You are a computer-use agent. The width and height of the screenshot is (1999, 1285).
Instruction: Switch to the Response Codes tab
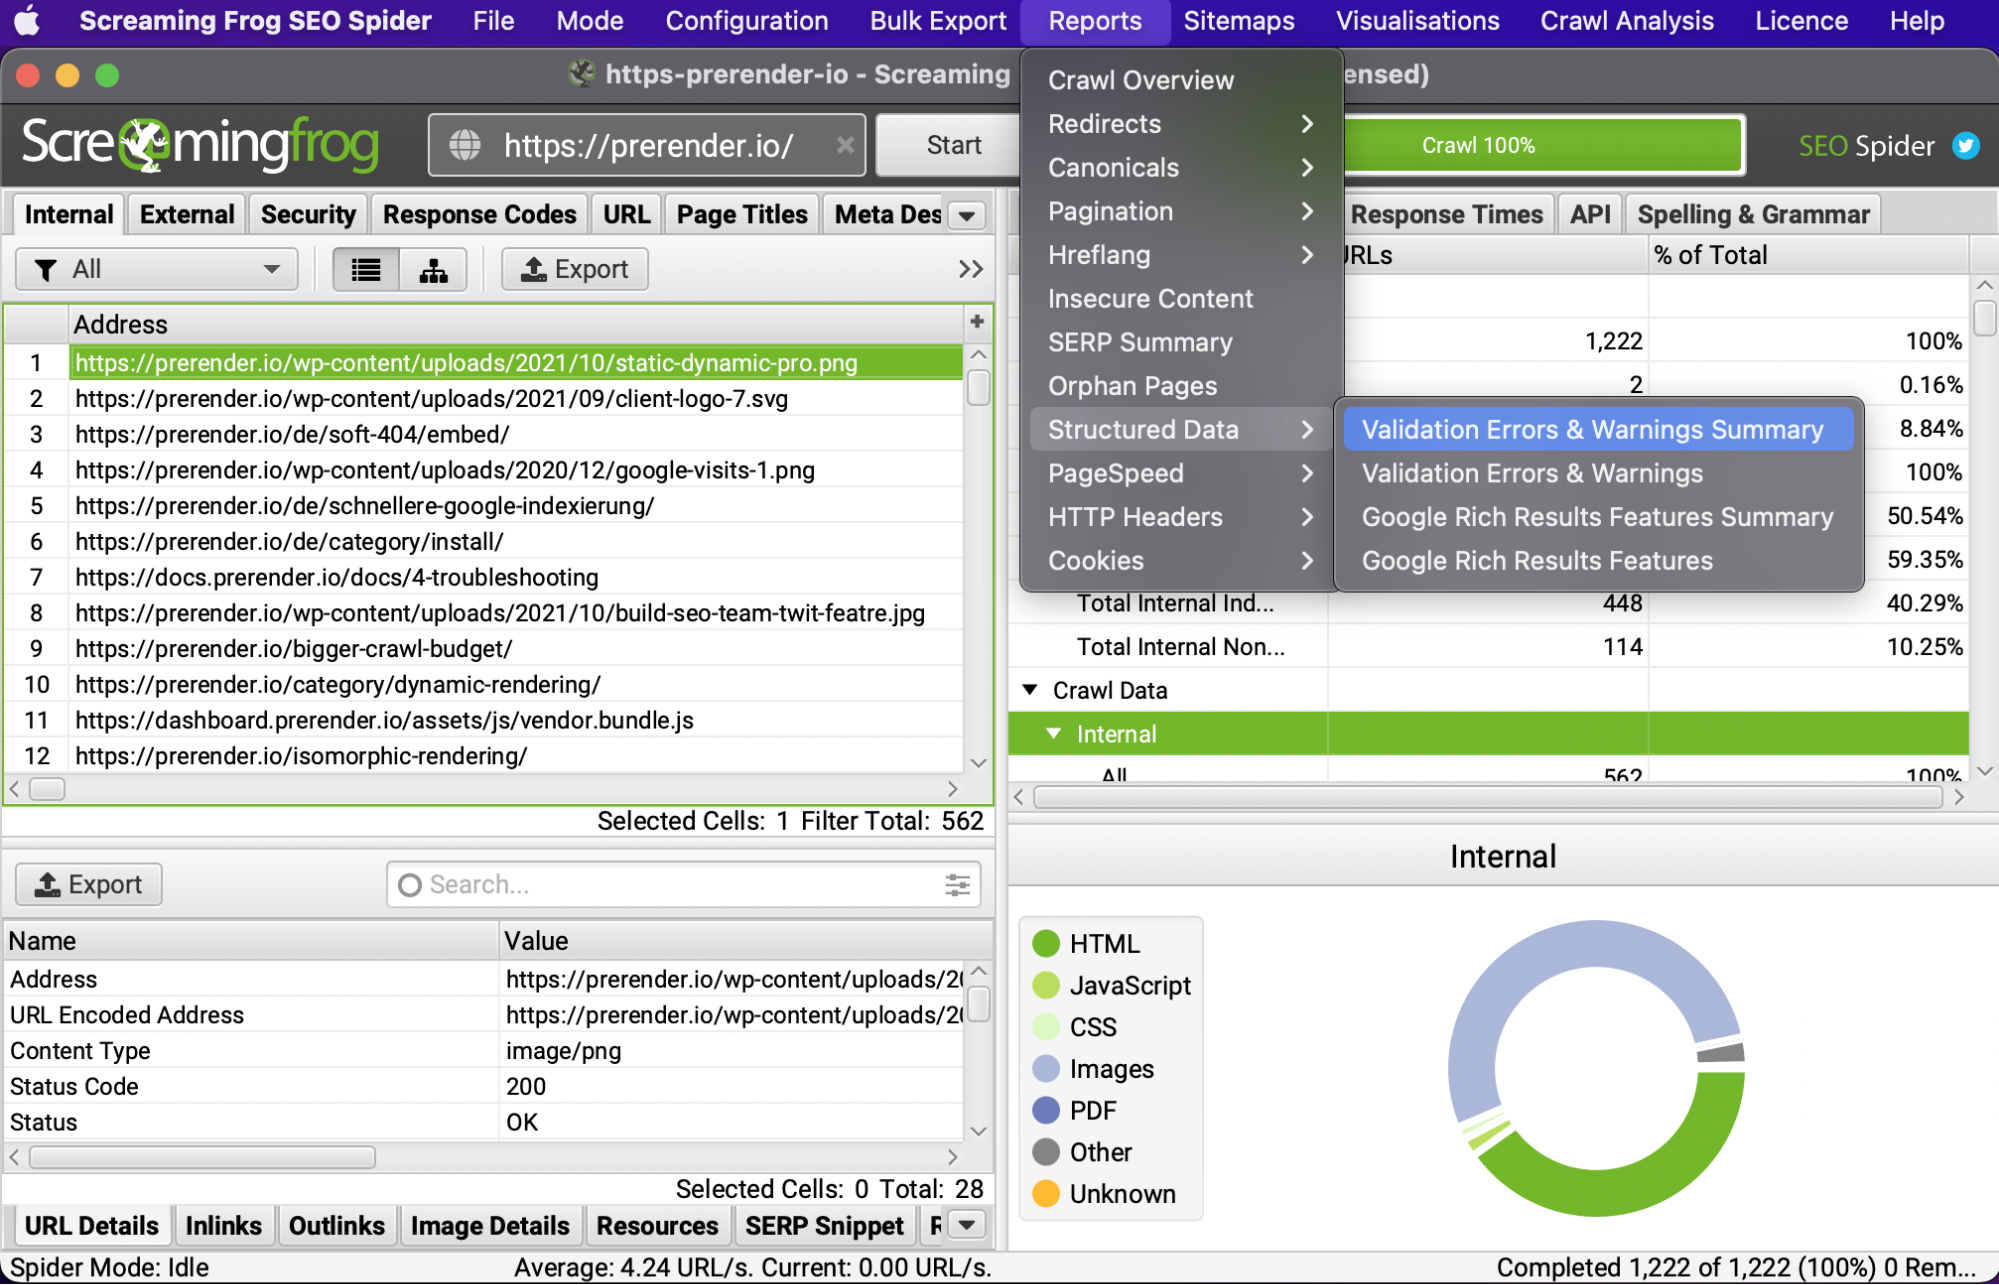click(x=479, y=215)
